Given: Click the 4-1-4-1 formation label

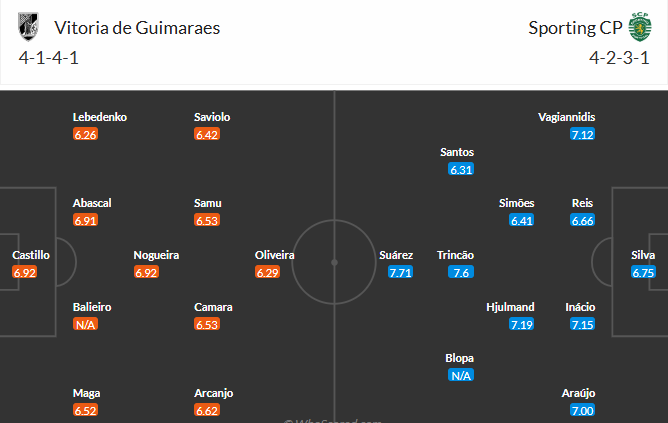Looking at the screenshot, I should click(49, 57).
